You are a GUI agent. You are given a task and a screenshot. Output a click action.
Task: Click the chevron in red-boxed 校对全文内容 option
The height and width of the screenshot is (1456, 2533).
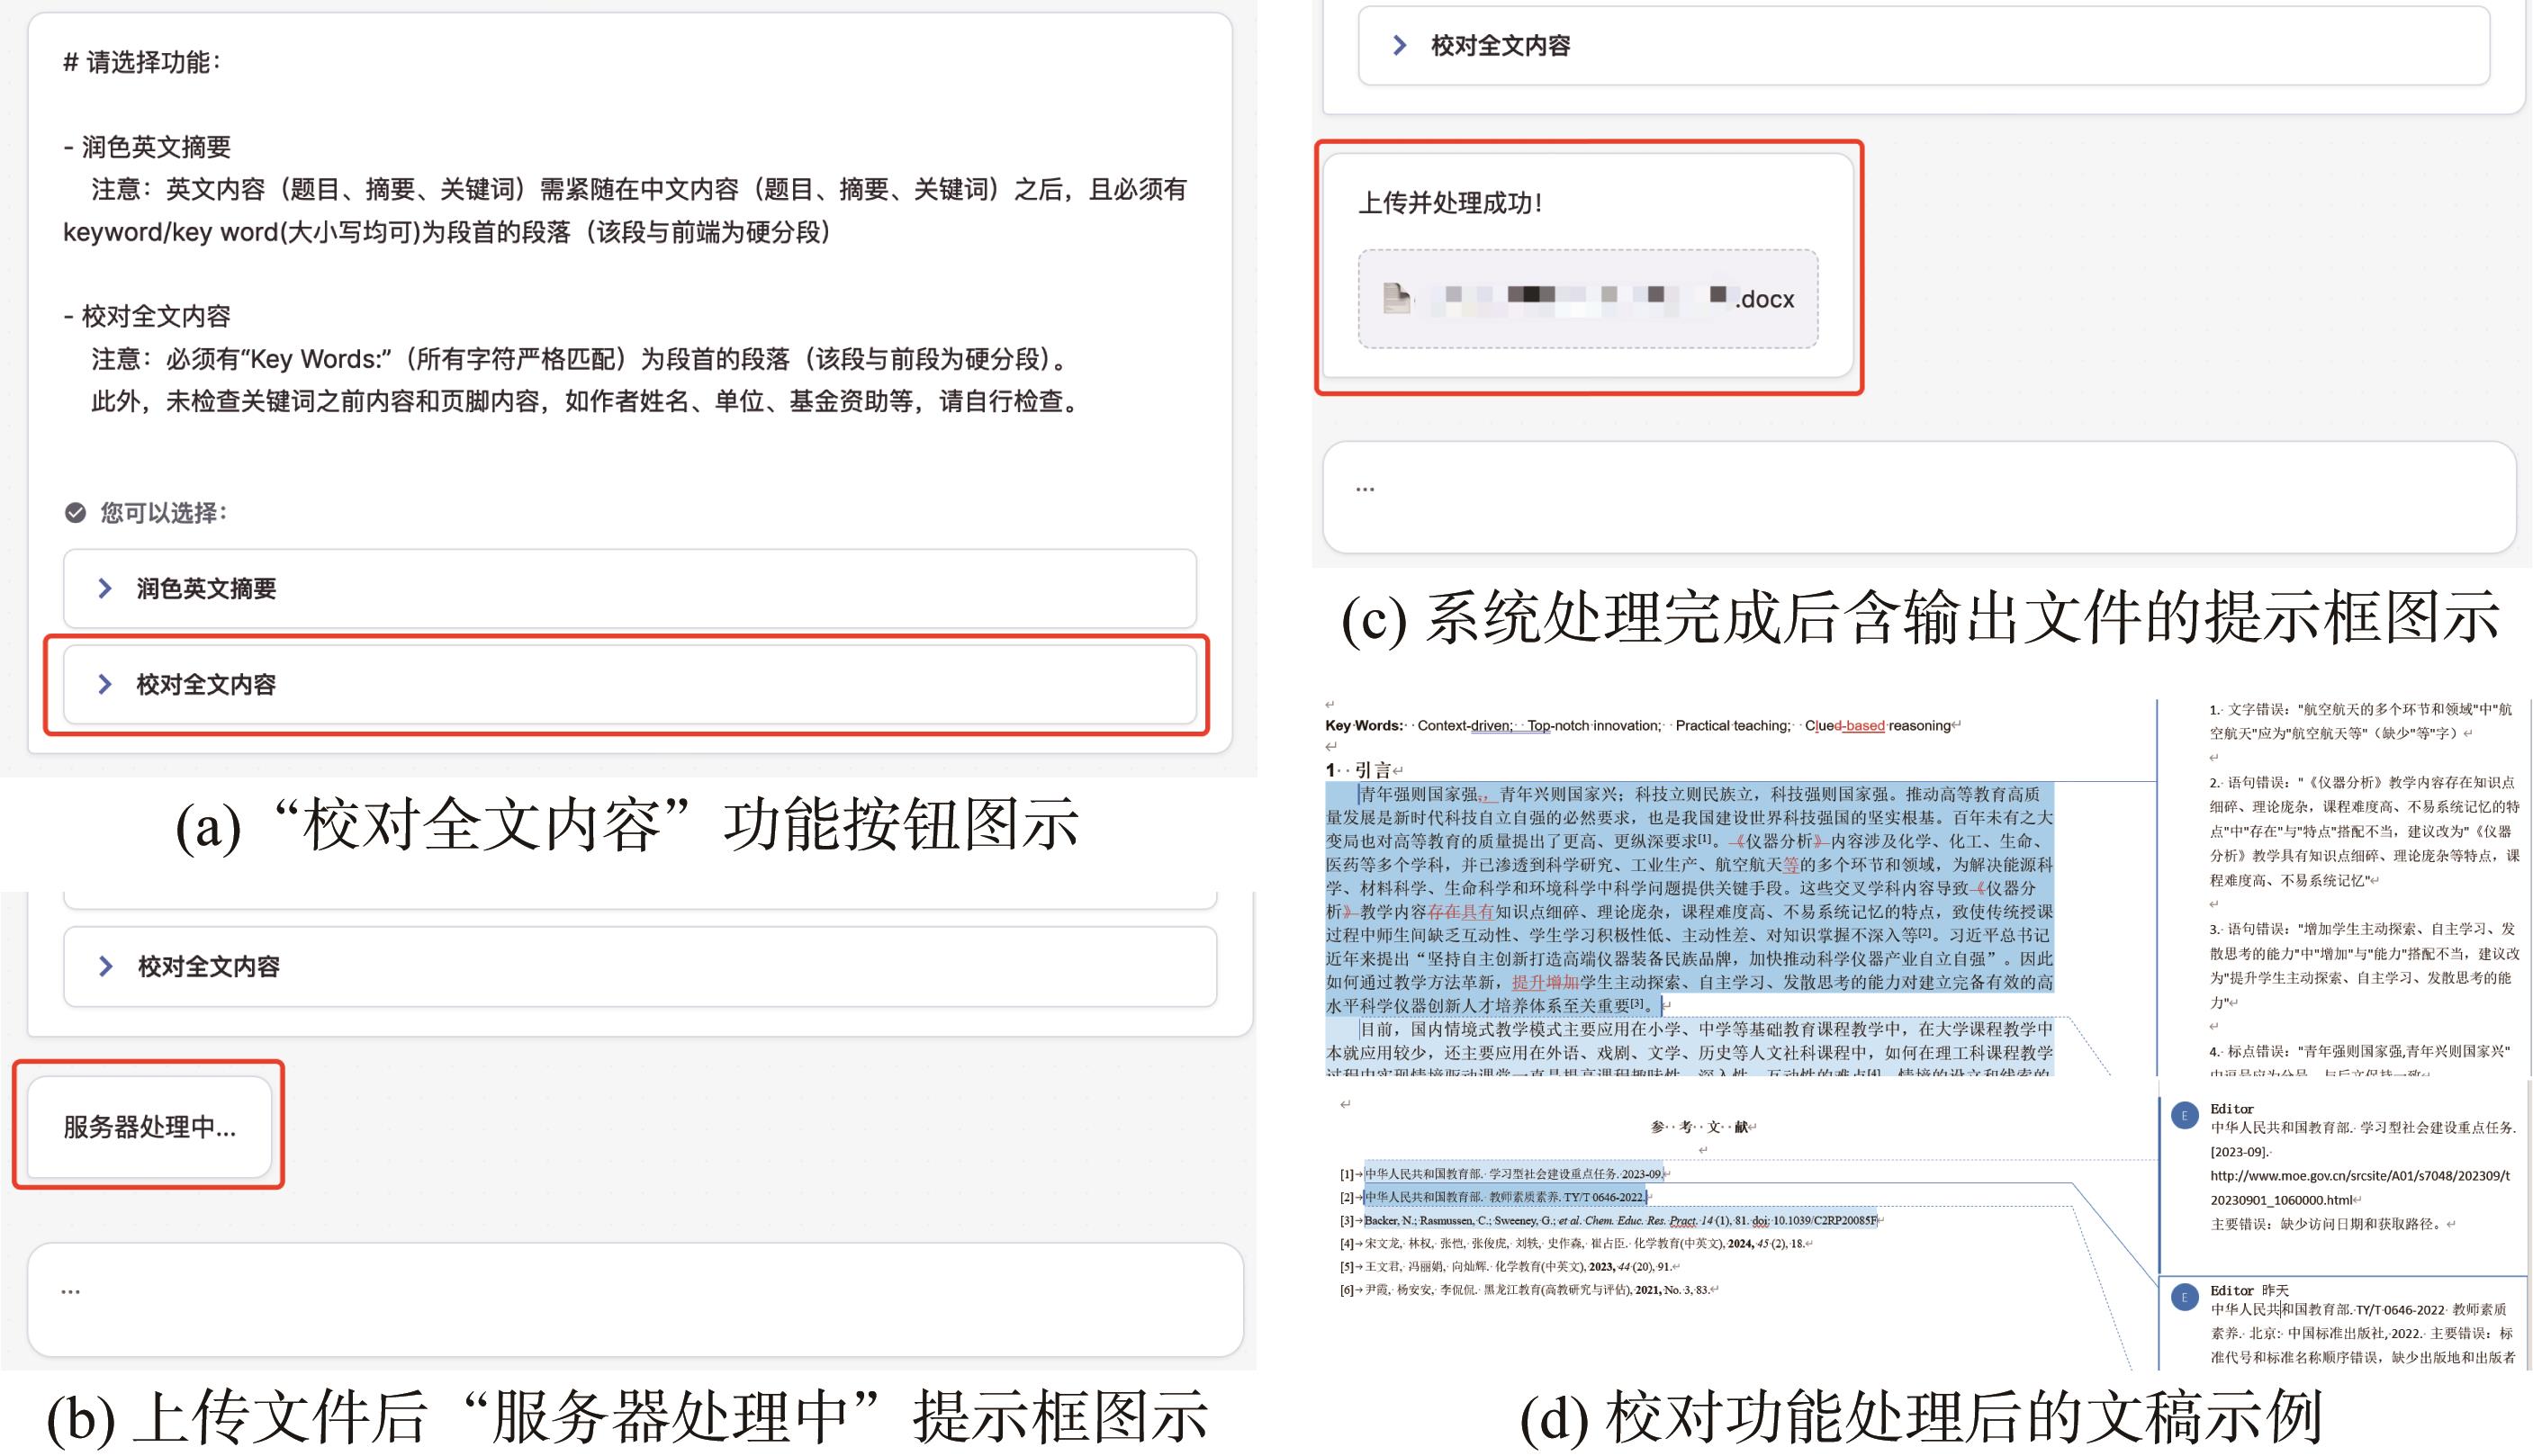[104, 684]
